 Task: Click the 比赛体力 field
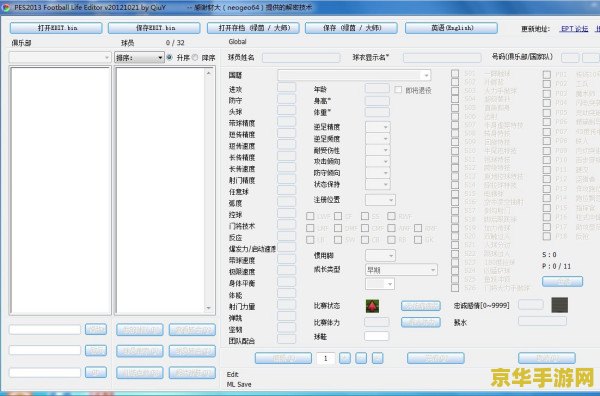[377, 322]
